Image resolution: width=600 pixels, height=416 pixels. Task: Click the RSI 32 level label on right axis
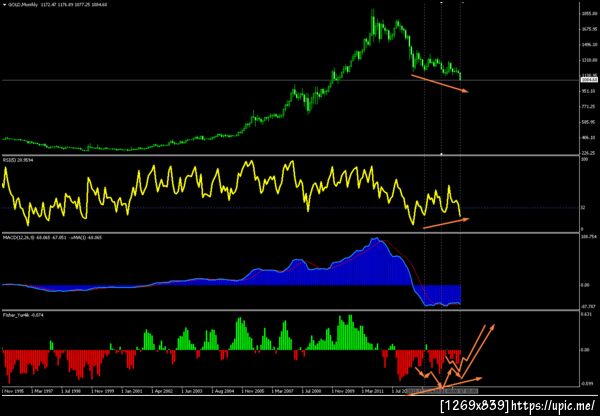[x=584, y=208]
